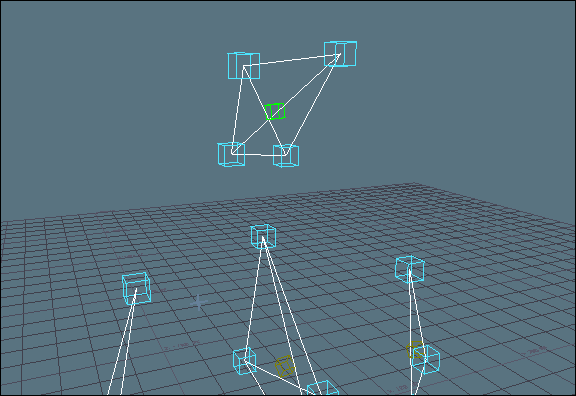The image size is (576, 396).
Task: Click olive cube overlapping right spire
Action: pos(414,349)
